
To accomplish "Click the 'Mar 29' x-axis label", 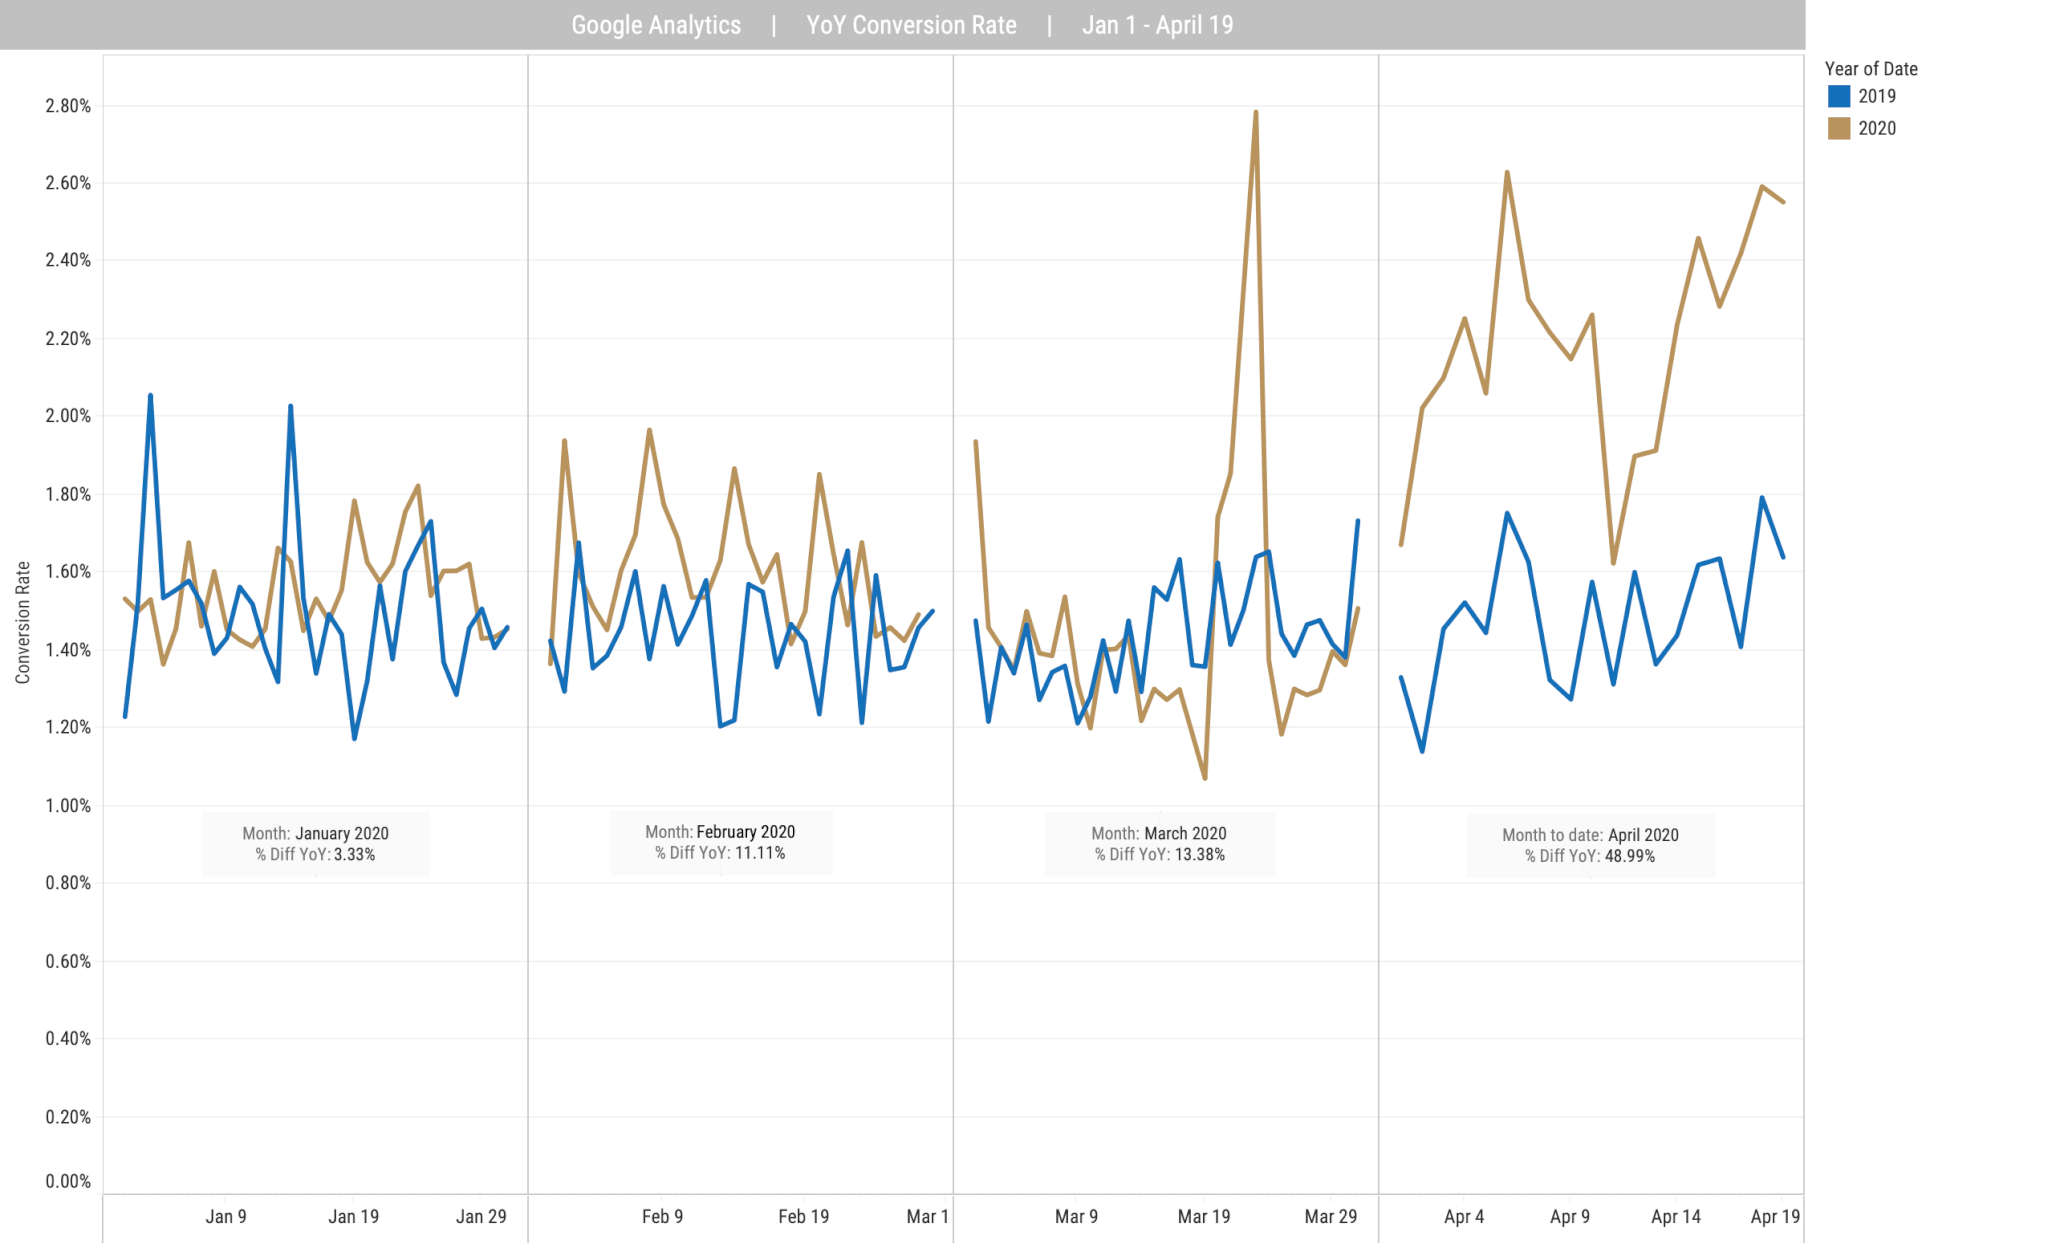I will click(1331, 1217).
